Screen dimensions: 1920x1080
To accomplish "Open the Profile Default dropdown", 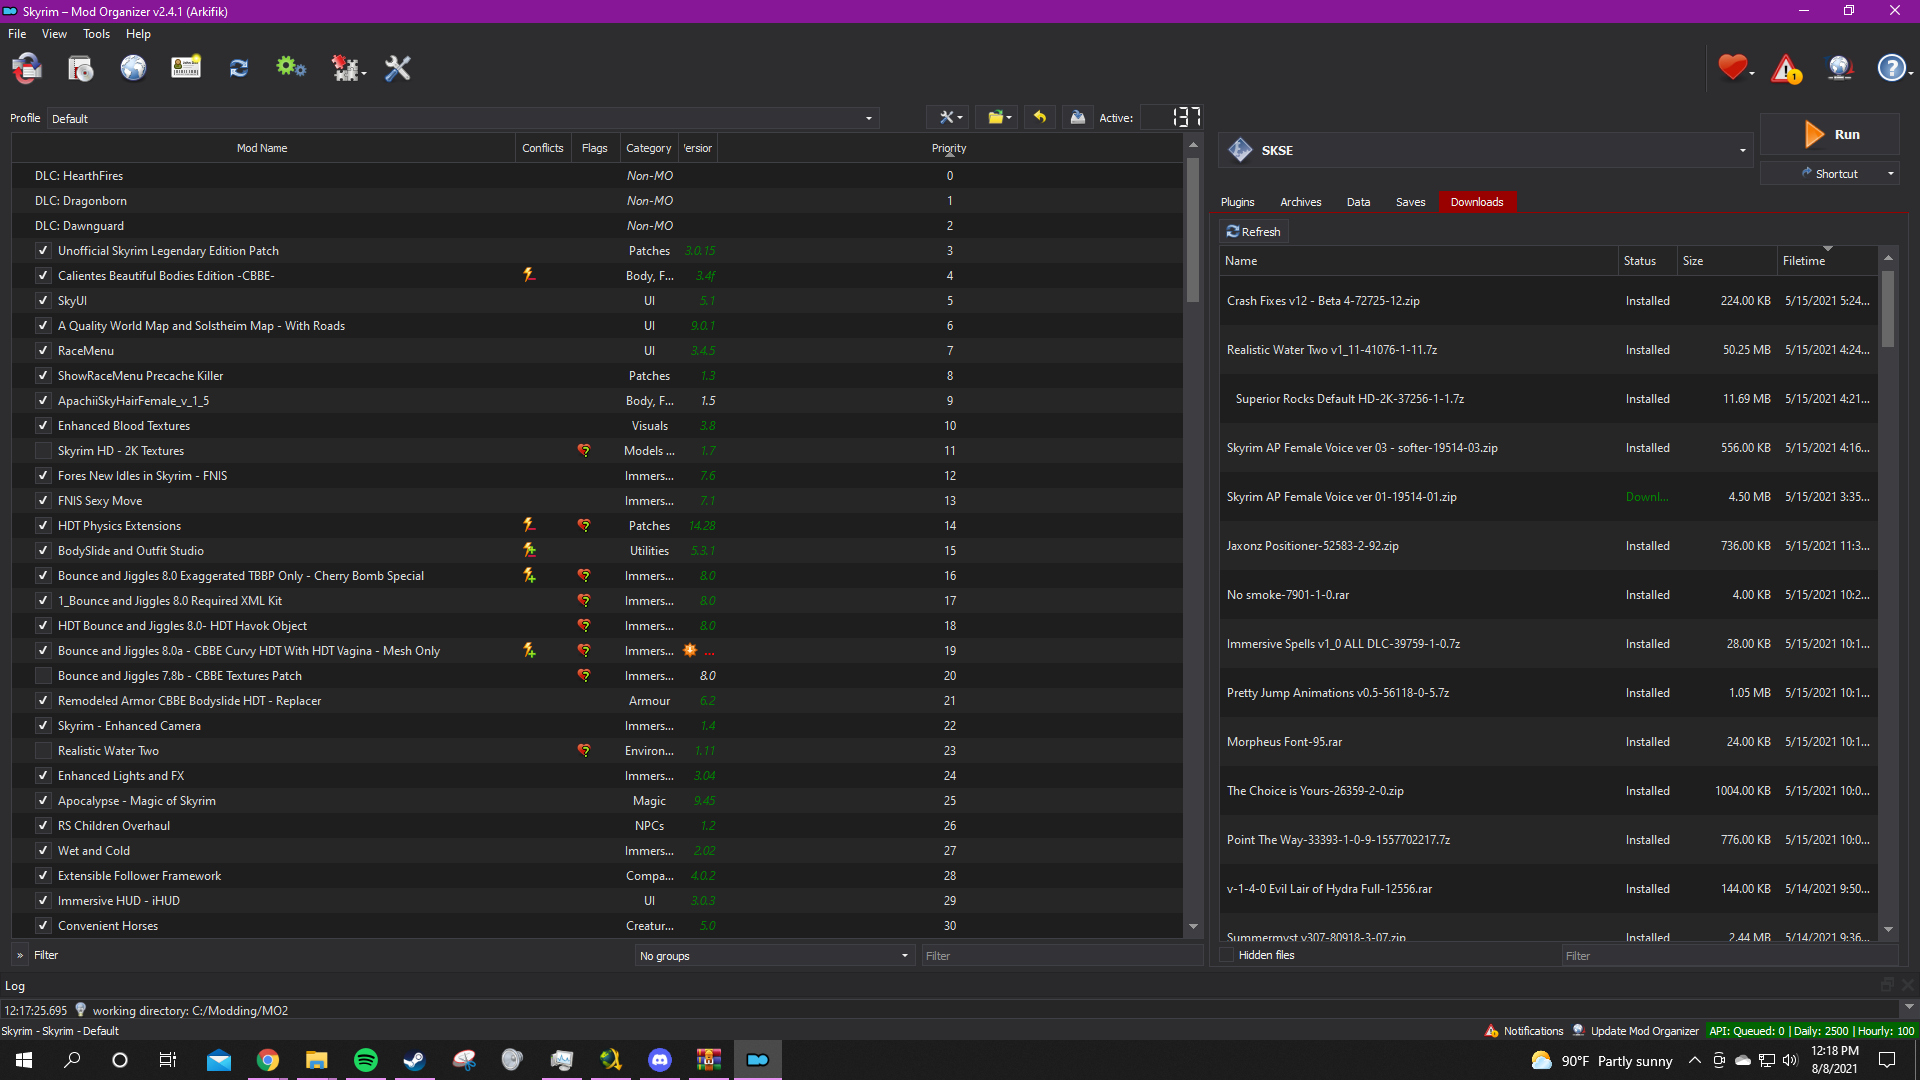I will pos(463,118).
